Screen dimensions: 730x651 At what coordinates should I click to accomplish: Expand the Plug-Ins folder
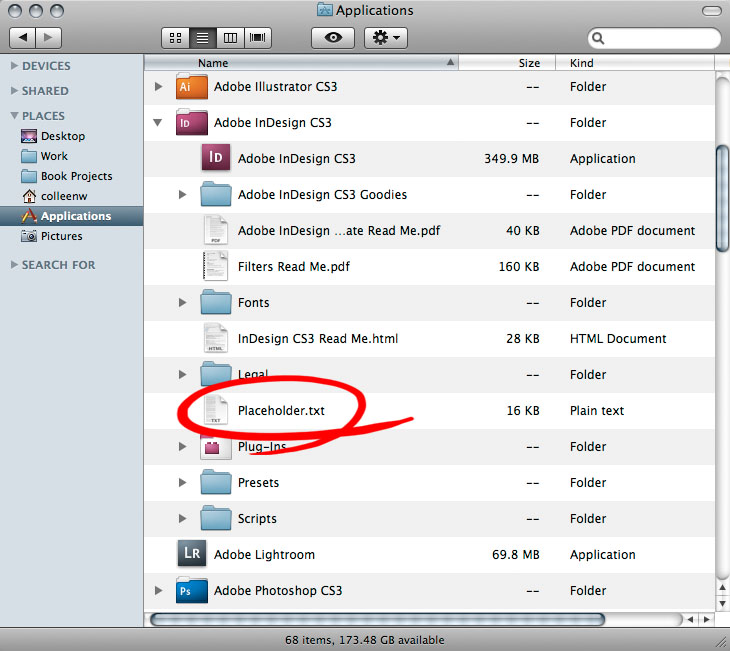pos(182,447)
